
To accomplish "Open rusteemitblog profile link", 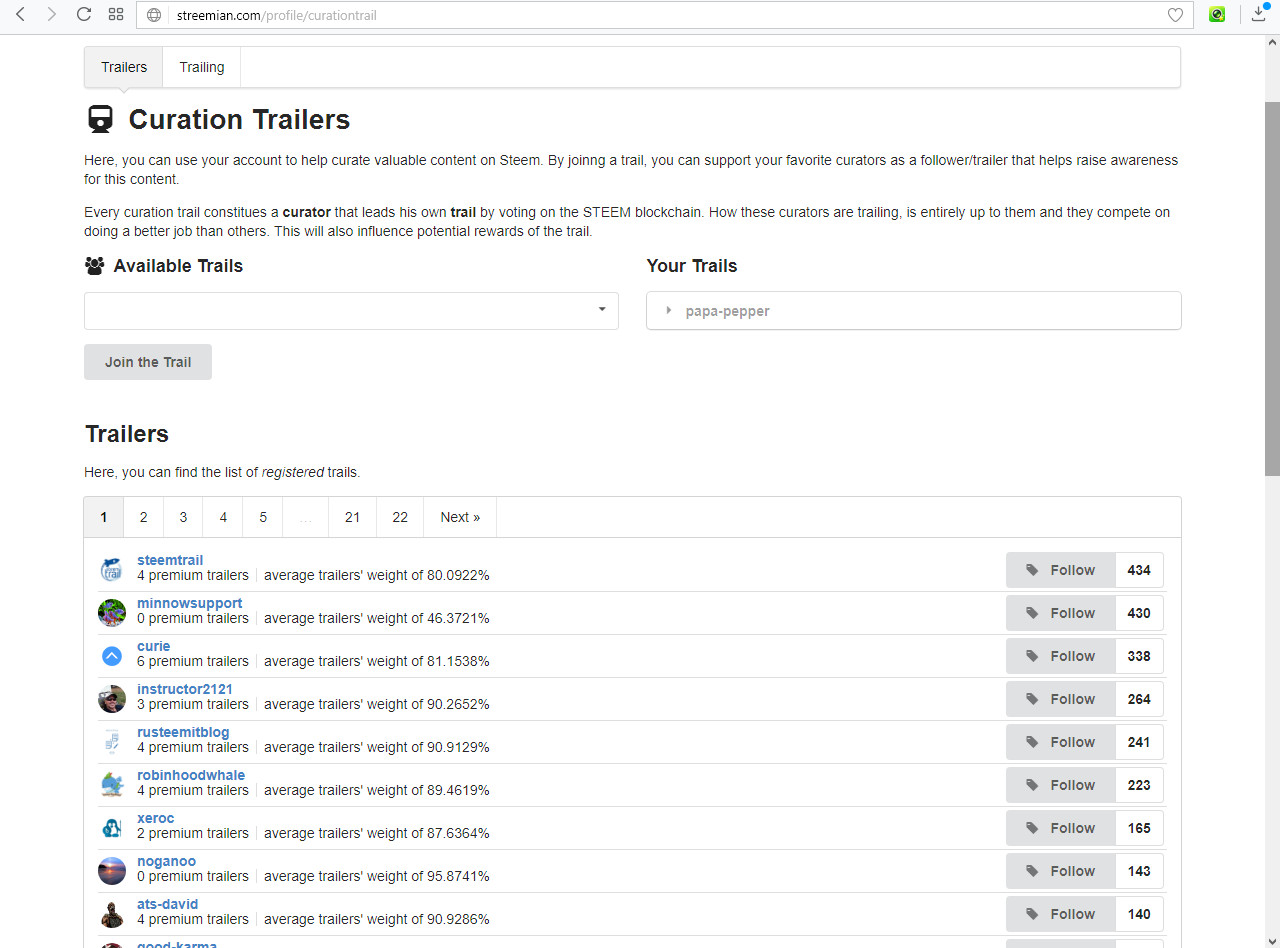I will [x=183, y=732].
